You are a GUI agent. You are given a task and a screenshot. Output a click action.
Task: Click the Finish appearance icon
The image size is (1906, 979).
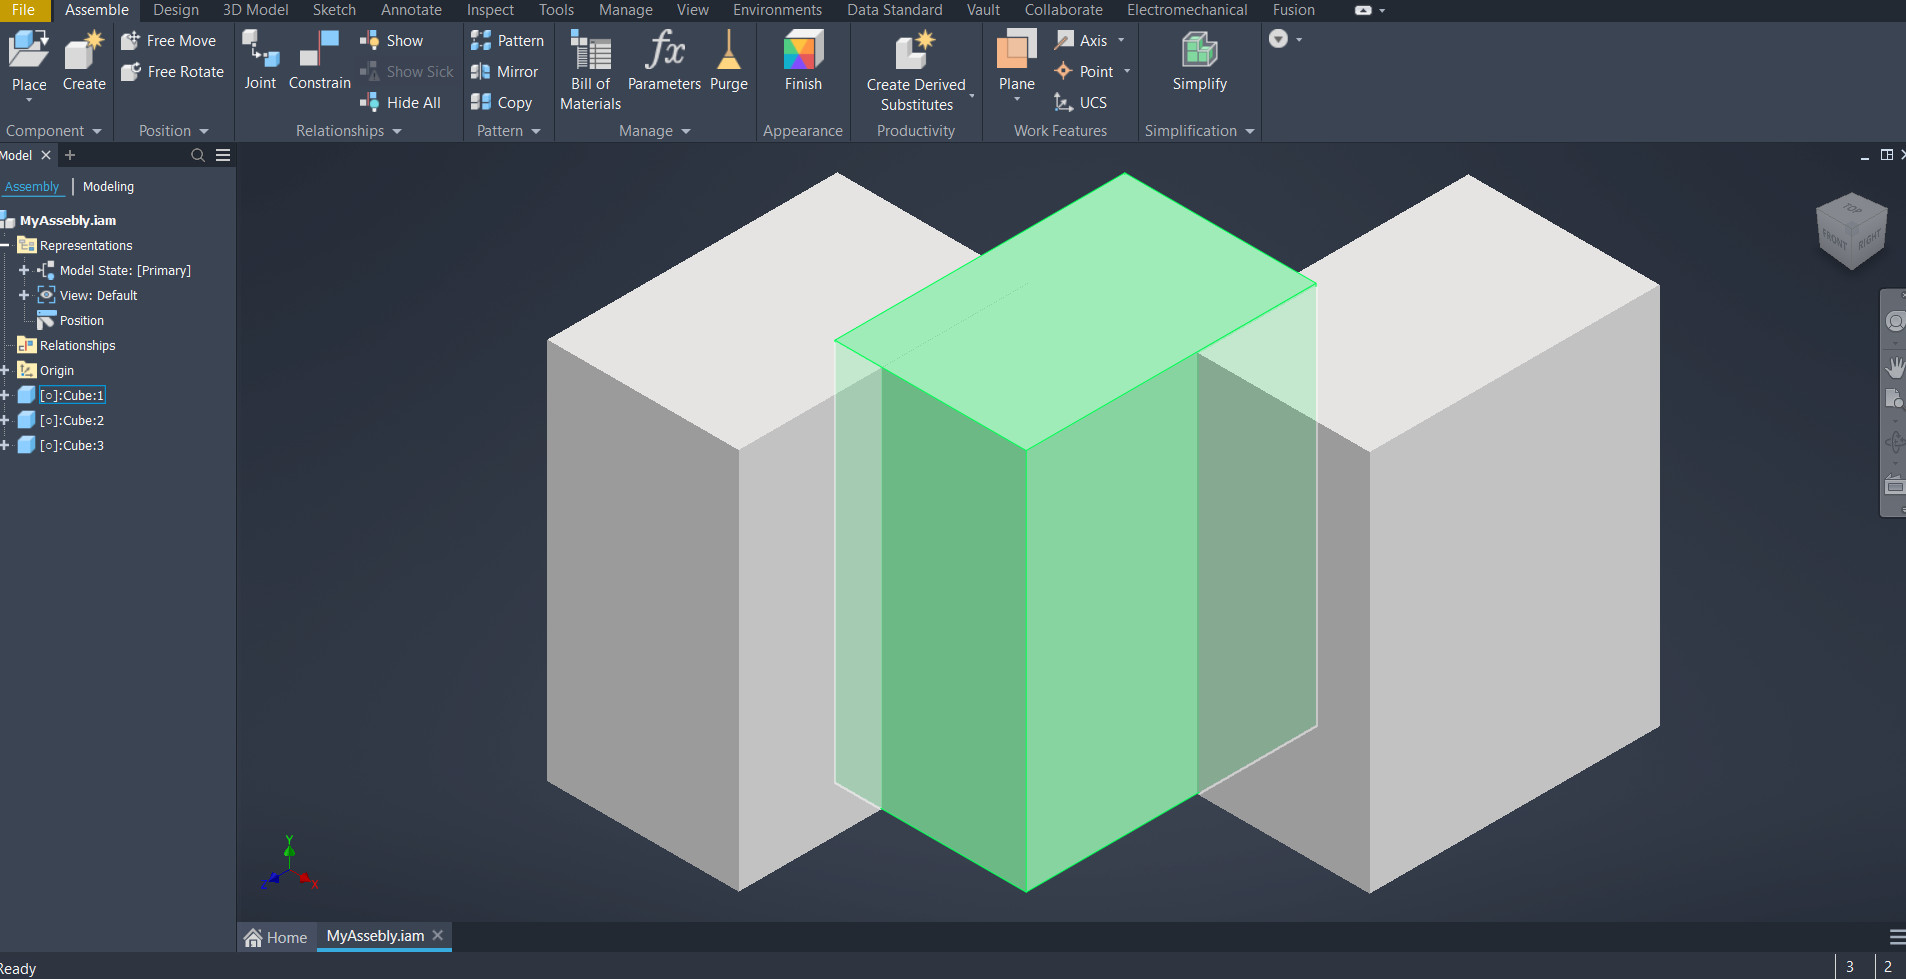[803, 60]
